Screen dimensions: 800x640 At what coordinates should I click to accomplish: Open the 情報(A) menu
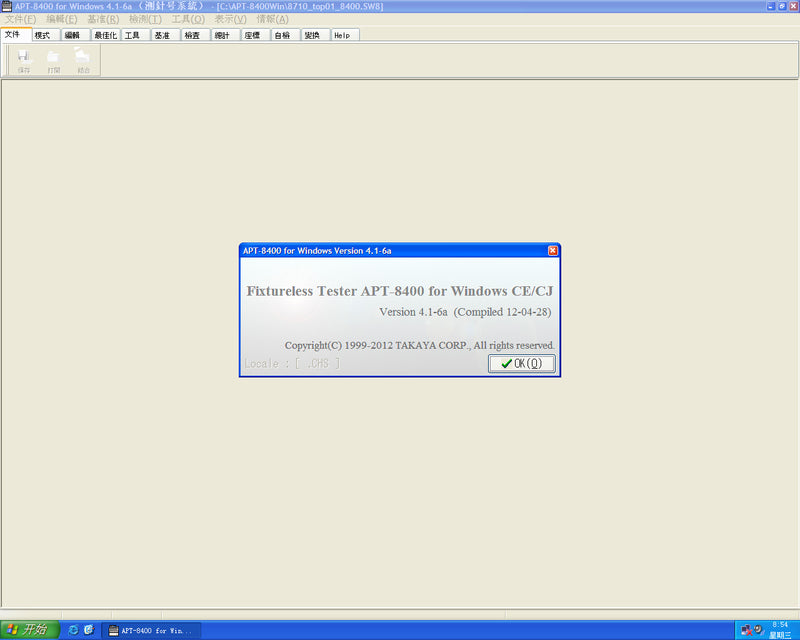272,19
